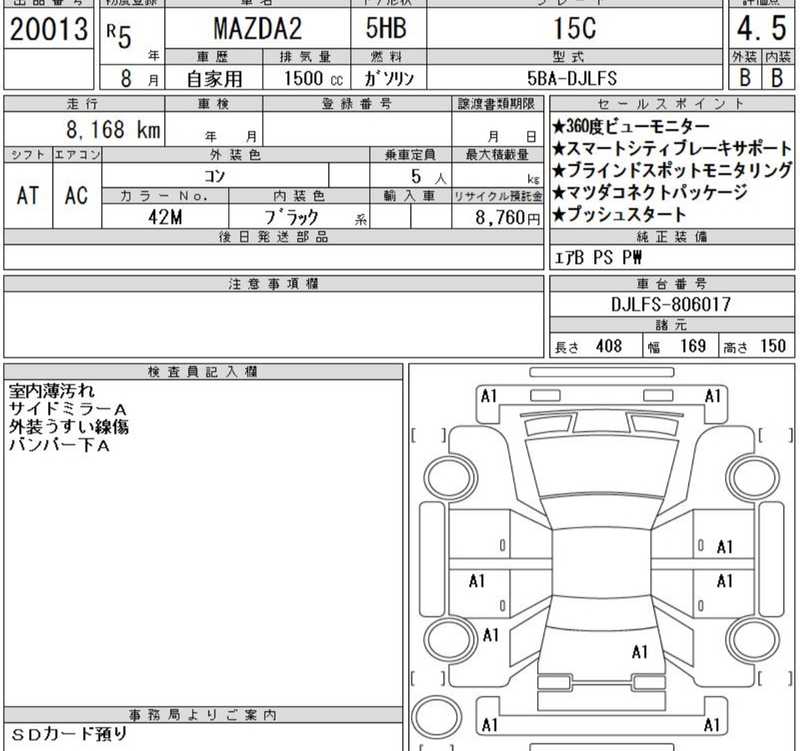Screen dimensions: 800x751
Task: Click air conditioner value AC
Action: (77, 196)
